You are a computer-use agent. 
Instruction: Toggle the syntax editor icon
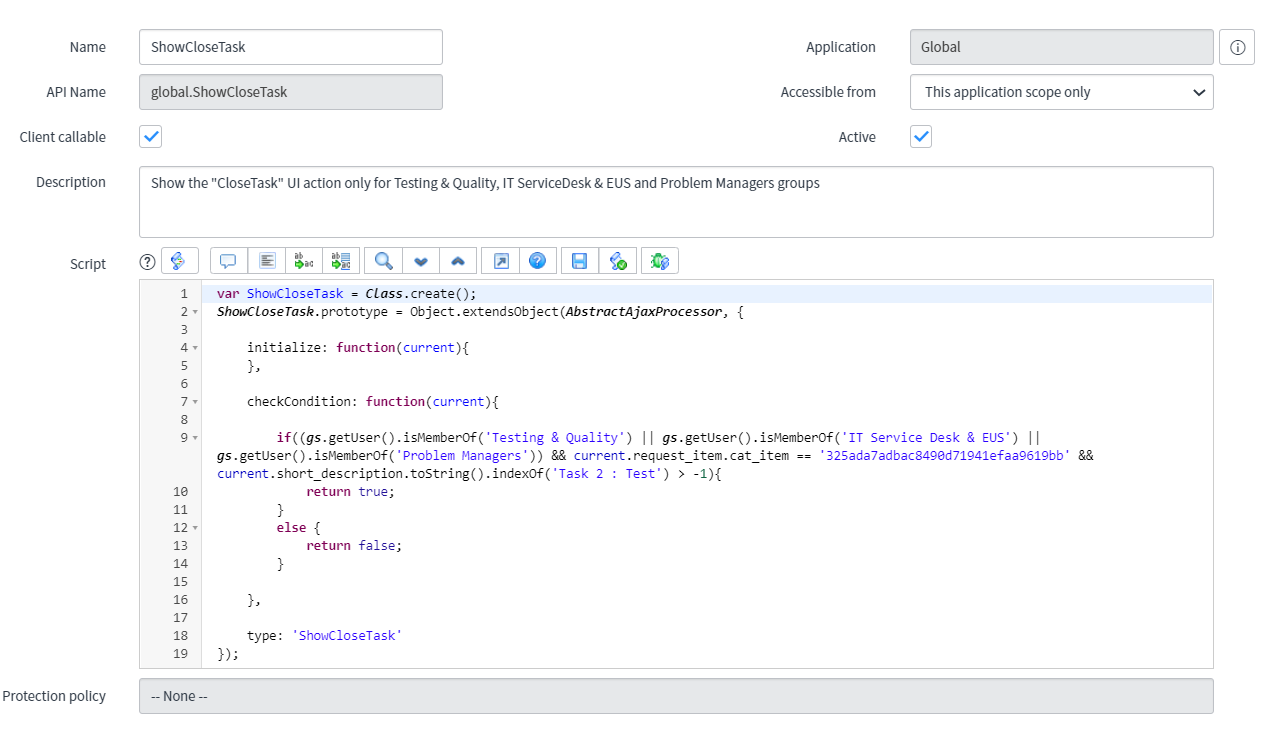pyautogui.click(x=178, y=261)
